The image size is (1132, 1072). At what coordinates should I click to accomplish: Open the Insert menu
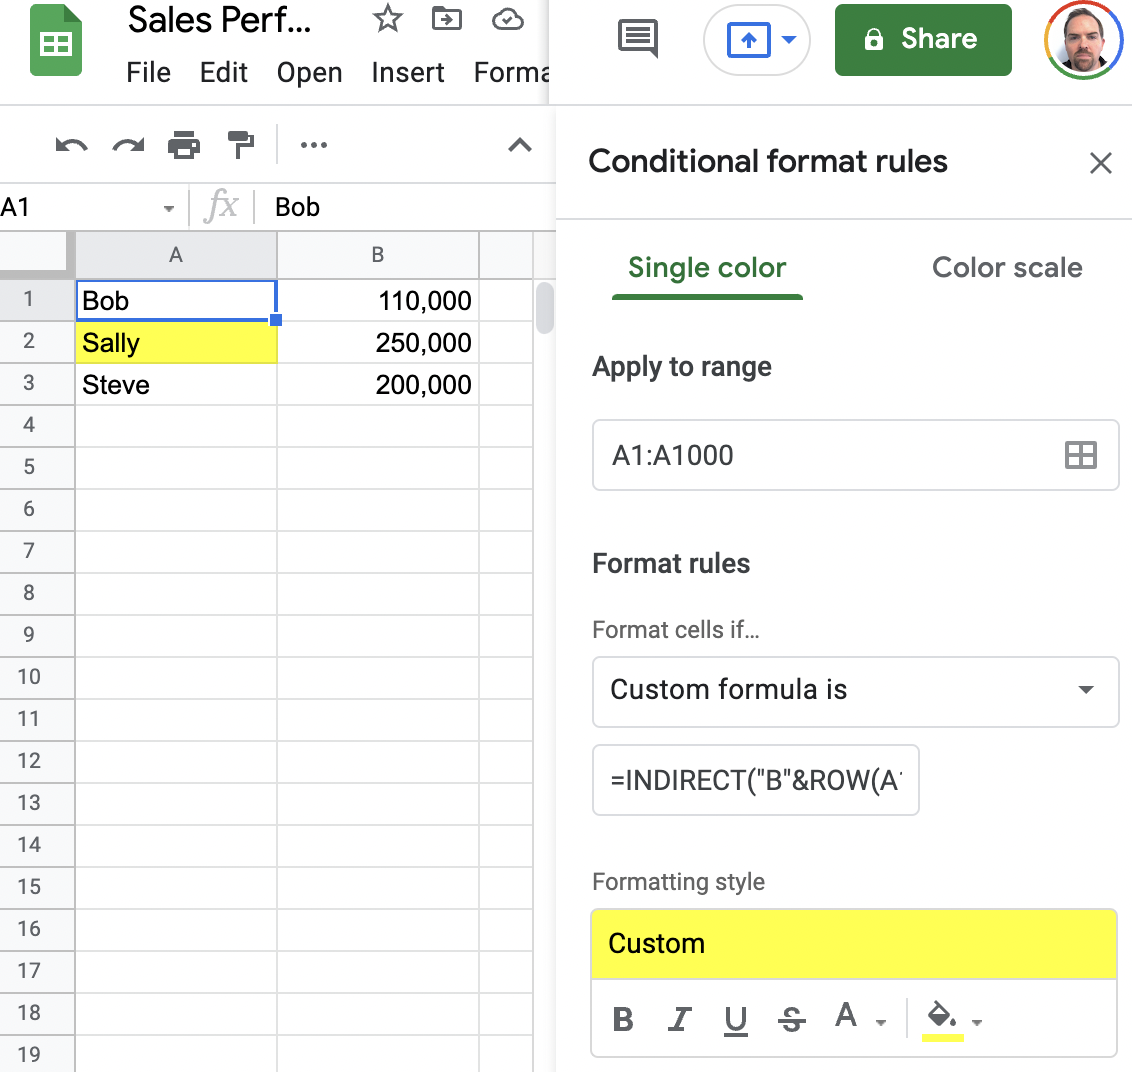pyautogui.click(x=408, y=72)
